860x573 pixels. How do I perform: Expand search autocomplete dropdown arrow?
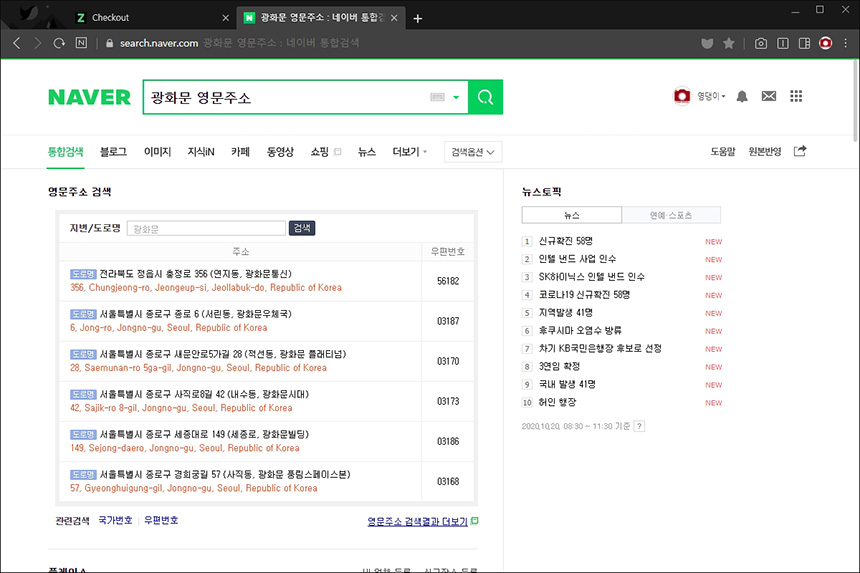tap(456, 98)
